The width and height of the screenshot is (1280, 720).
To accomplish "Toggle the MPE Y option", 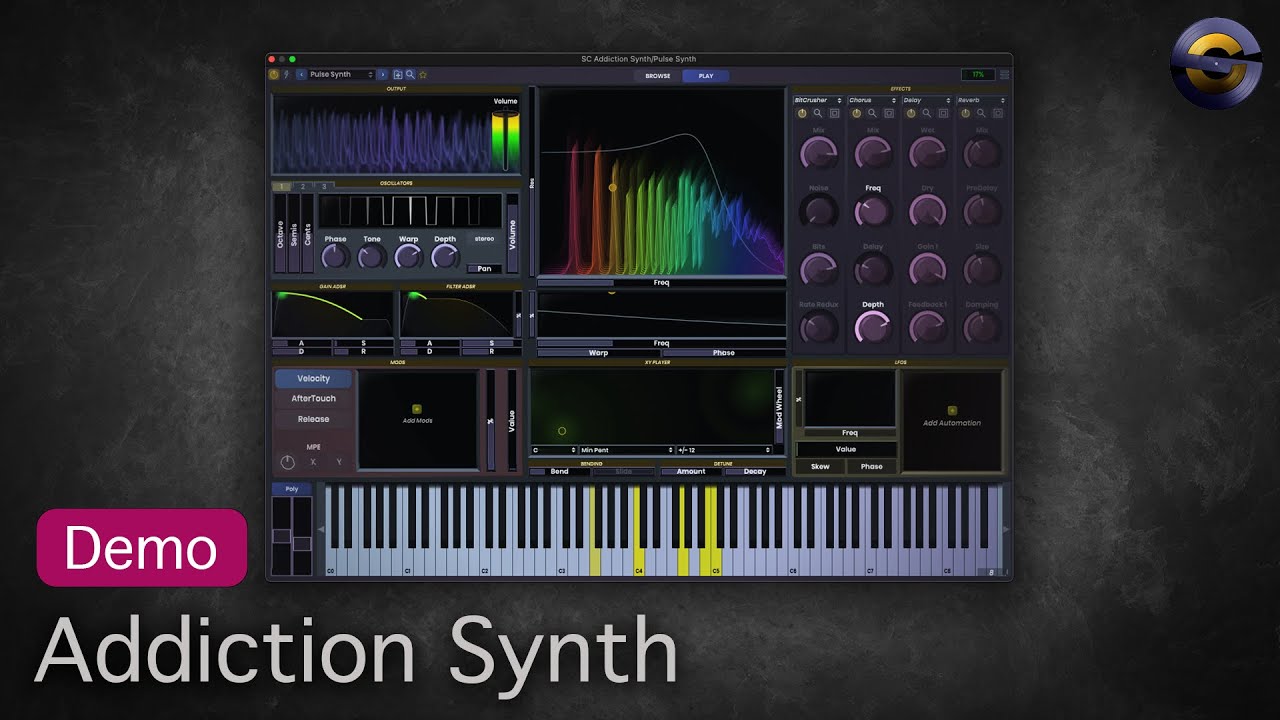I will coord(339,462).
